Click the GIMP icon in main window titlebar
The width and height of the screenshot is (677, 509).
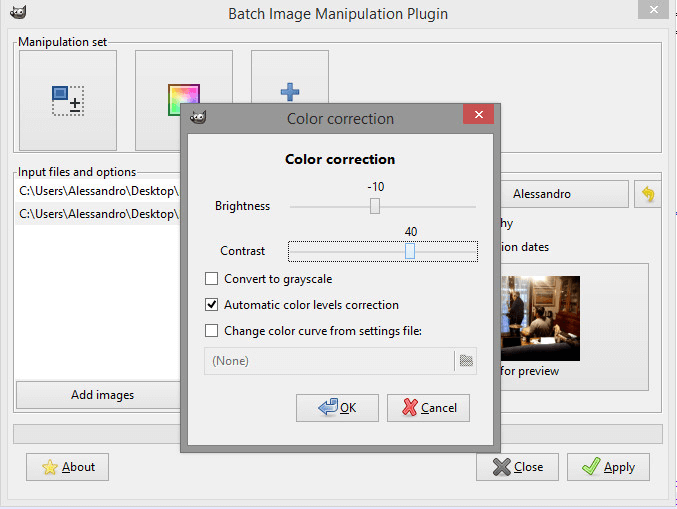[18, 12]
